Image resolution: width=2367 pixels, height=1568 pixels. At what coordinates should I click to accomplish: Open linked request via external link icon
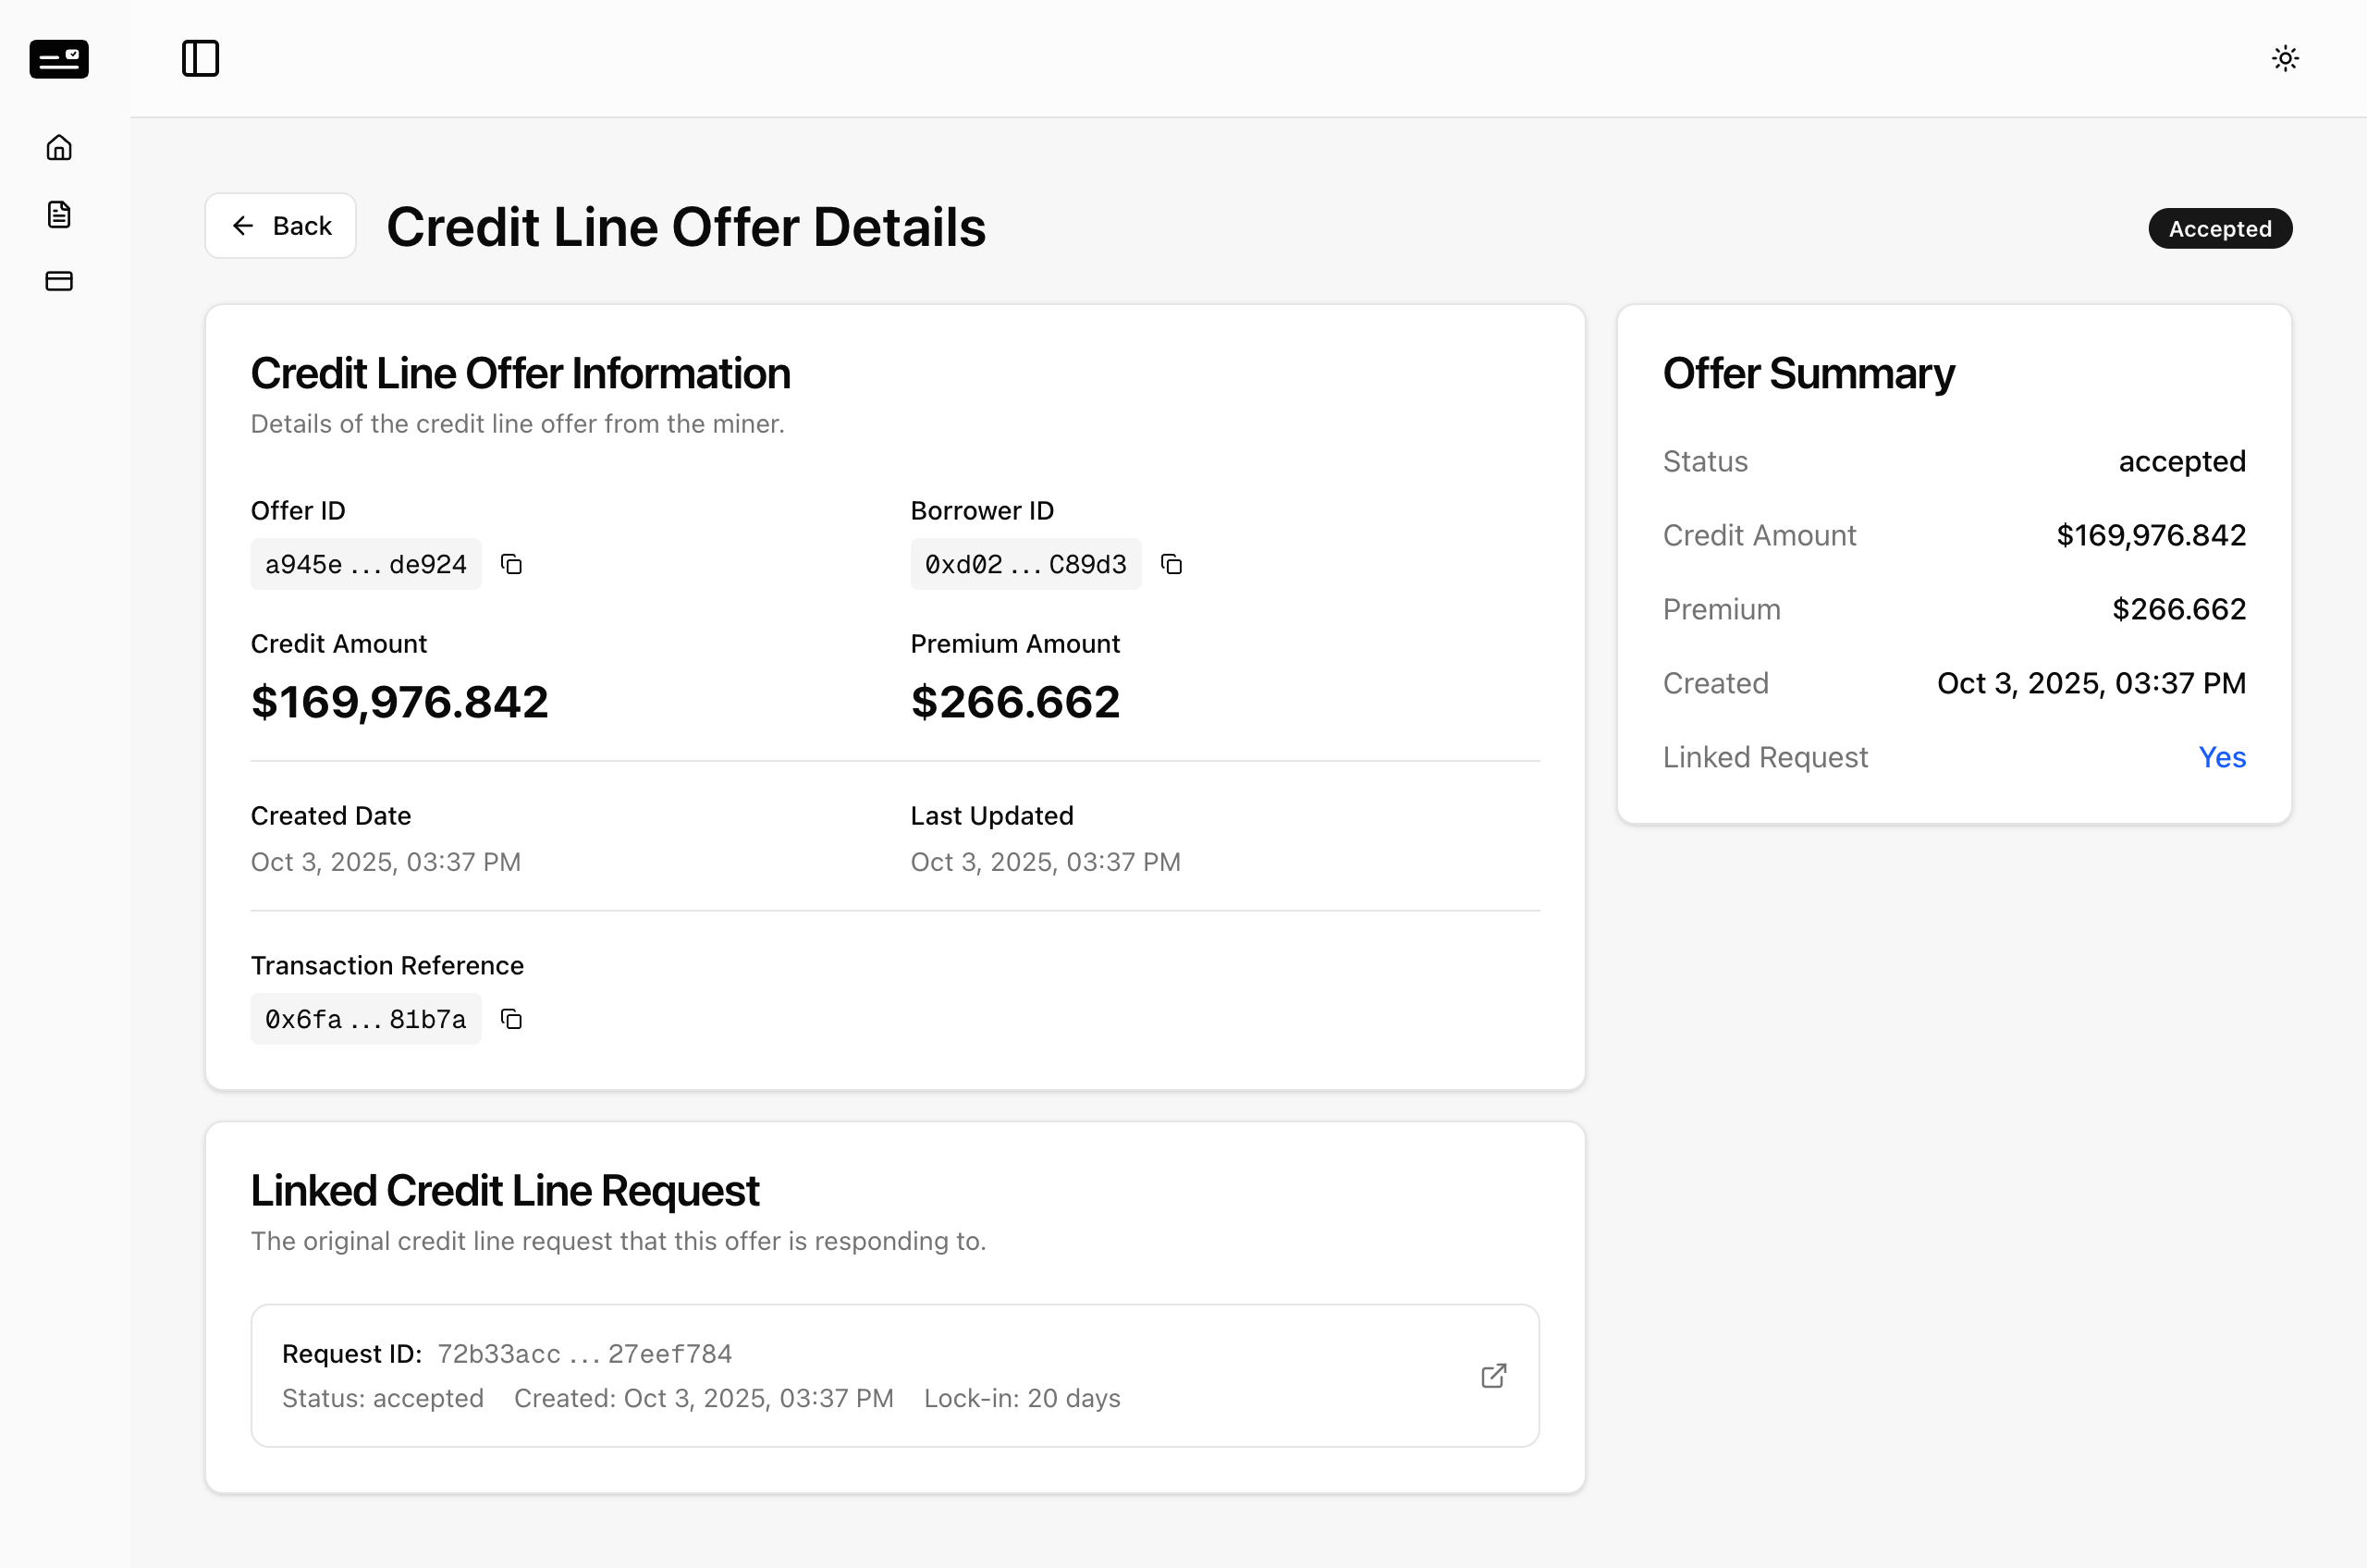click(1493, 1376)
